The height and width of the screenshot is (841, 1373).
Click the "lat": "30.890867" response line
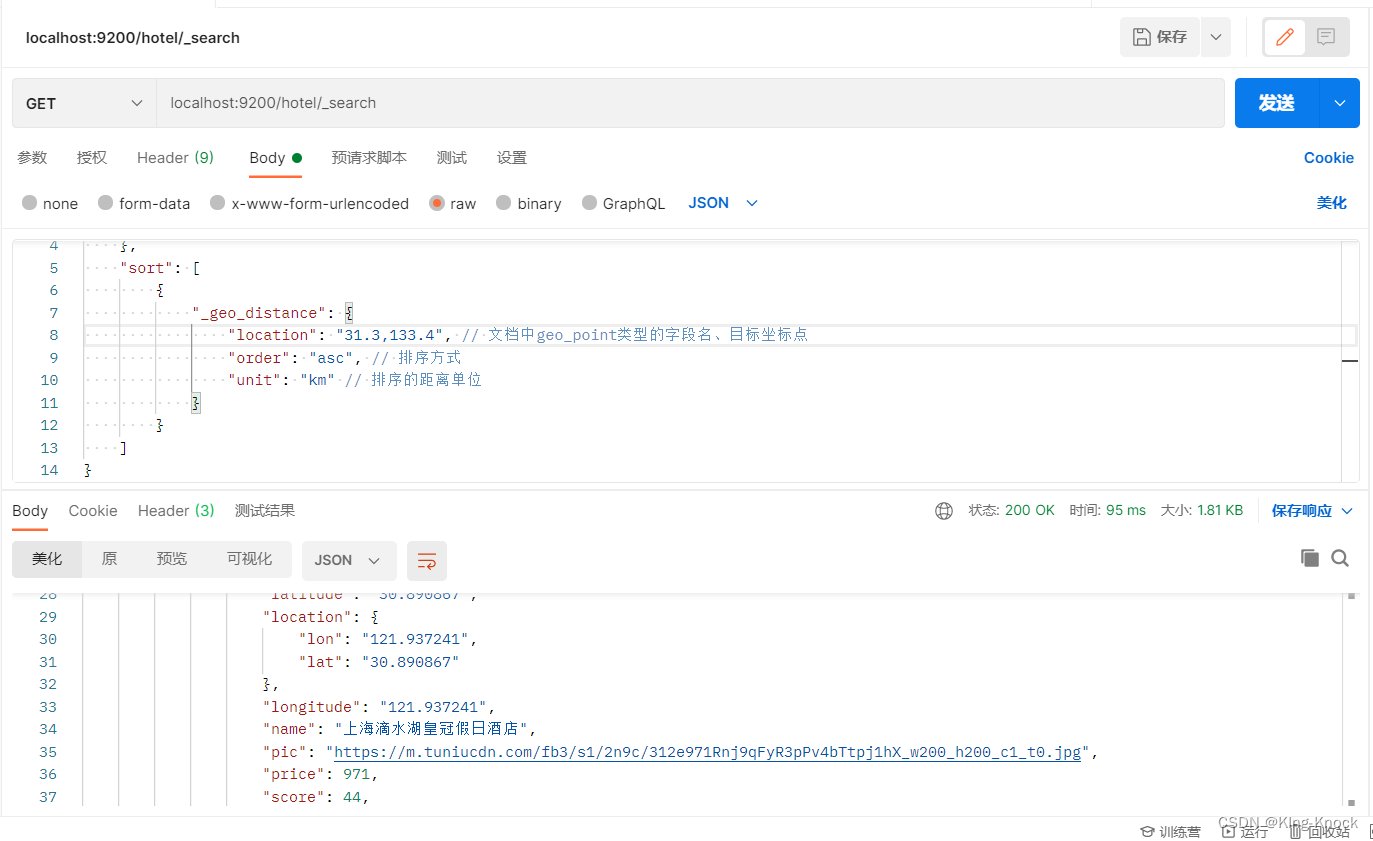[379, 662]
